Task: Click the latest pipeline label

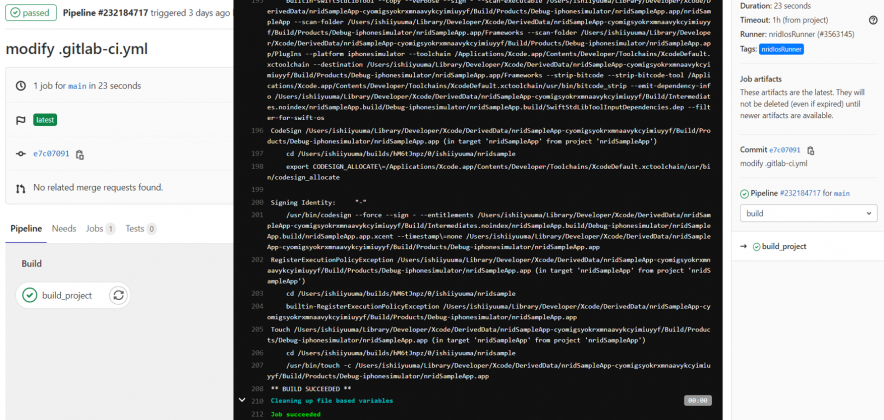Action: [45, 120]
